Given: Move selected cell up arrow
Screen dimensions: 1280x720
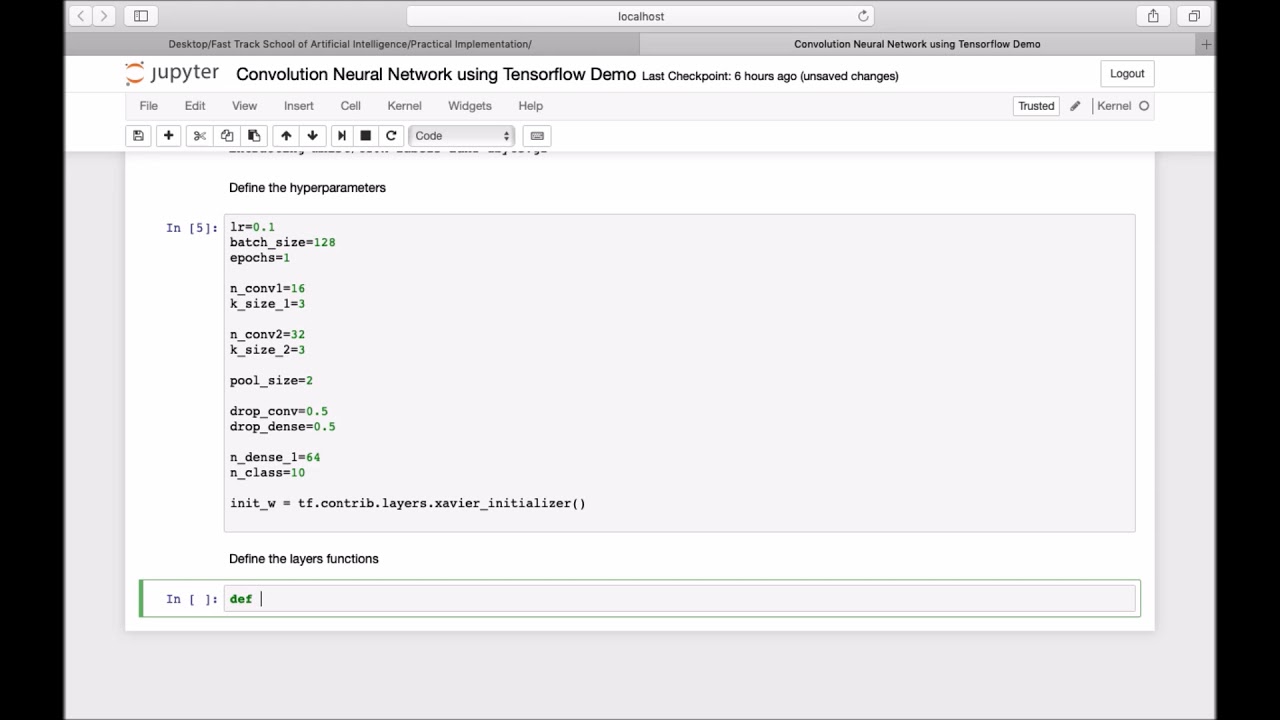Looking at the screenshot, I should pos(286,136).
